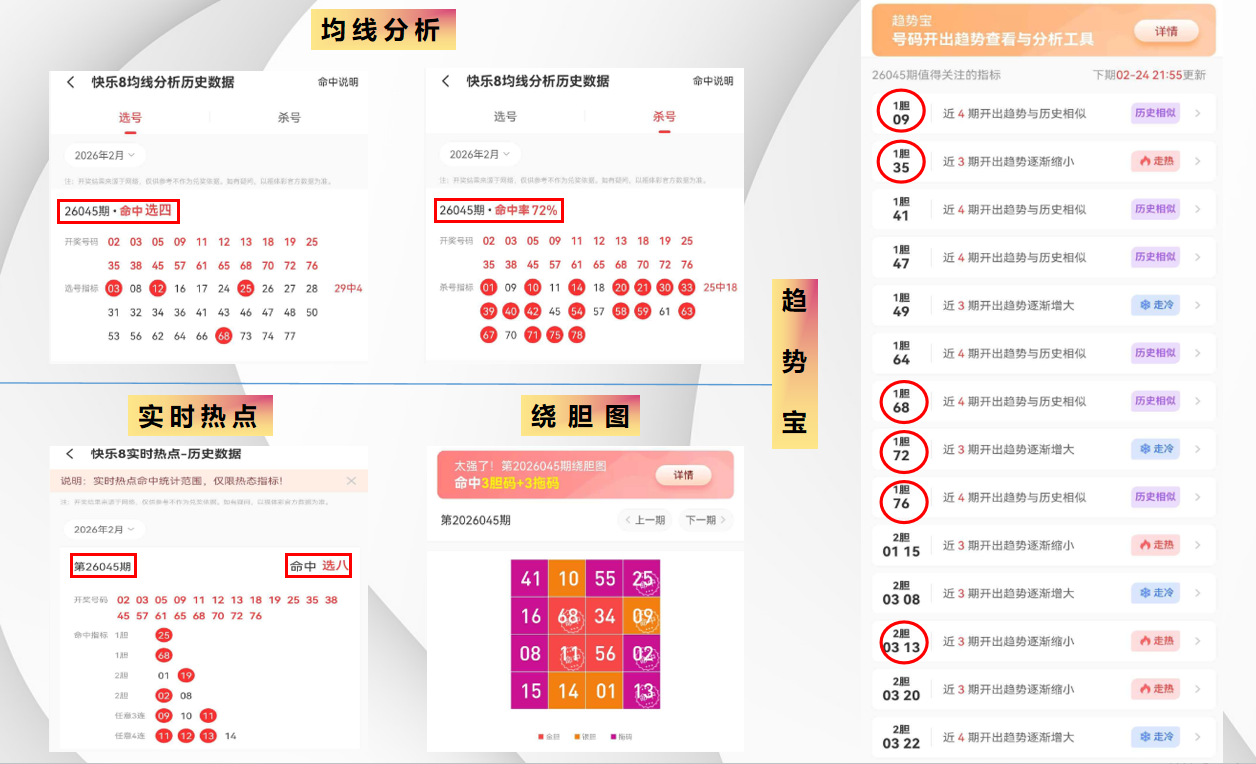Open arrow for 1胆 35 indicator row
This screenshot has height=764, width=1256.
coord(1198,161)
